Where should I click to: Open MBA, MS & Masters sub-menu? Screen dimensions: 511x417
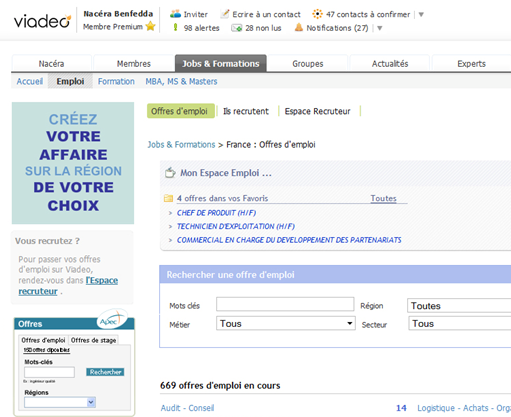181,81
